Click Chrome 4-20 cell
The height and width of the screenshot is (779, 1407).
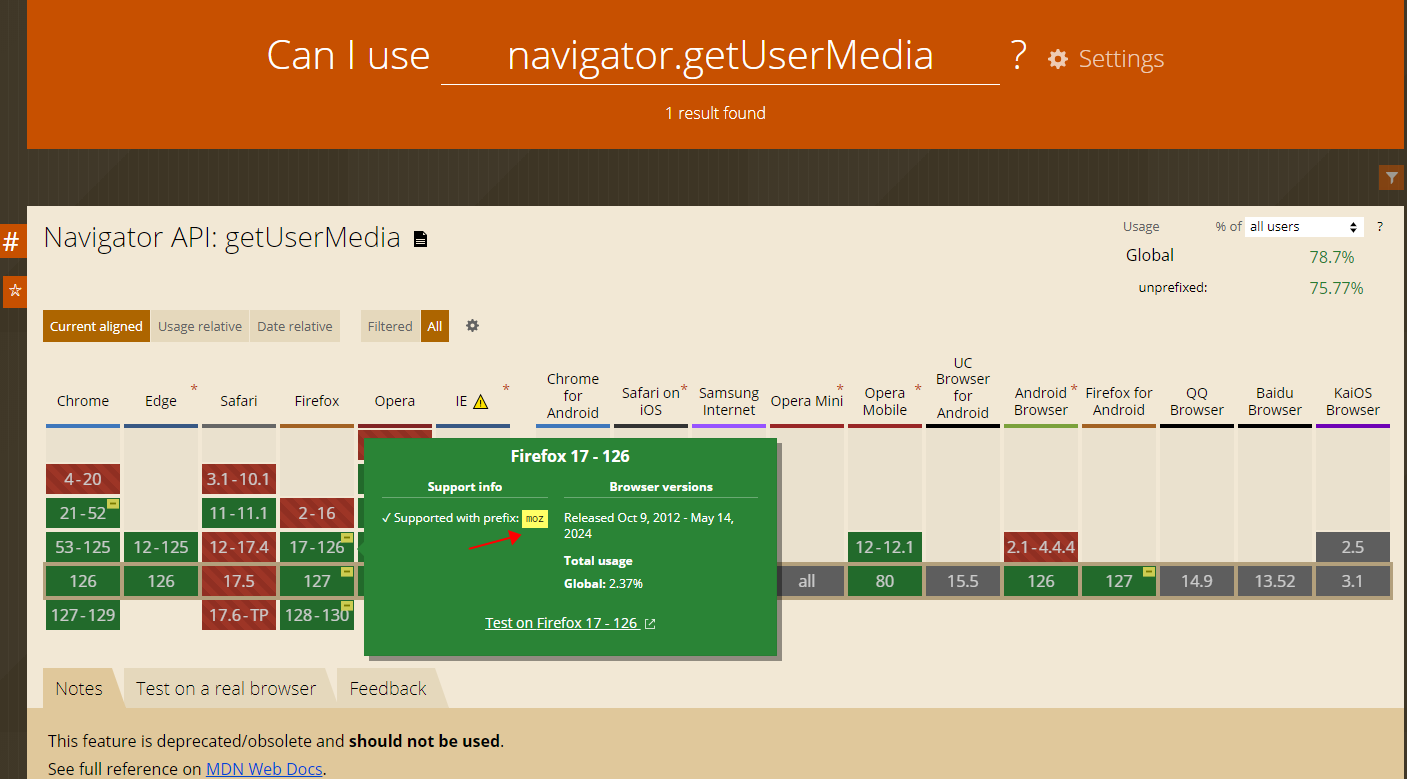click(x=83, y=479)
